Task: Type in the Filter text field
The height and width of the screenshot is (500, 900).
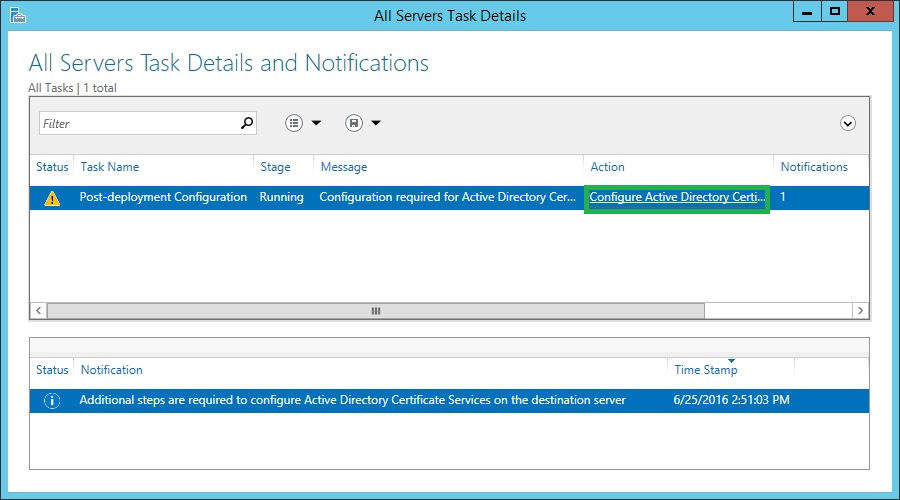Action: (138, 123)
